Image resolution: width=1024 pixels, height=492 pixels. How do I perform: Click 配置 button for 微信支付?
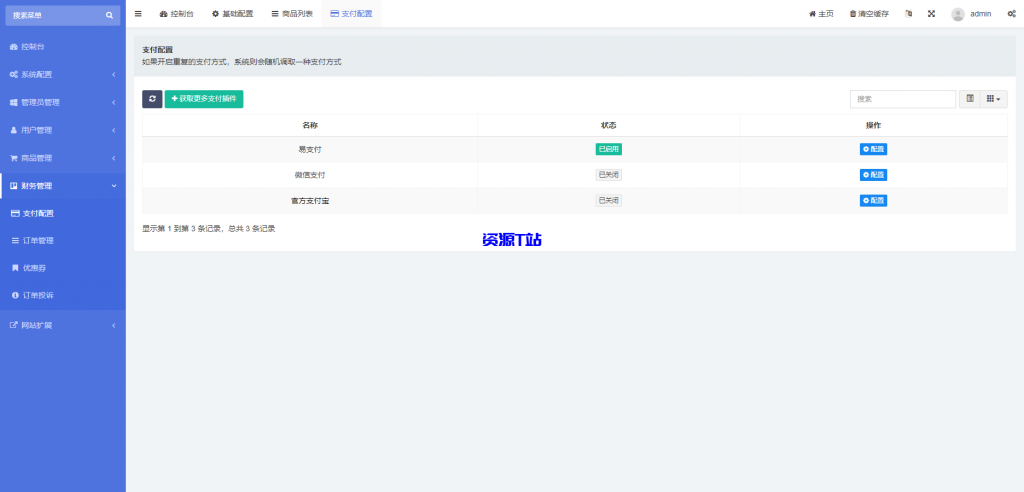(873, 174)
